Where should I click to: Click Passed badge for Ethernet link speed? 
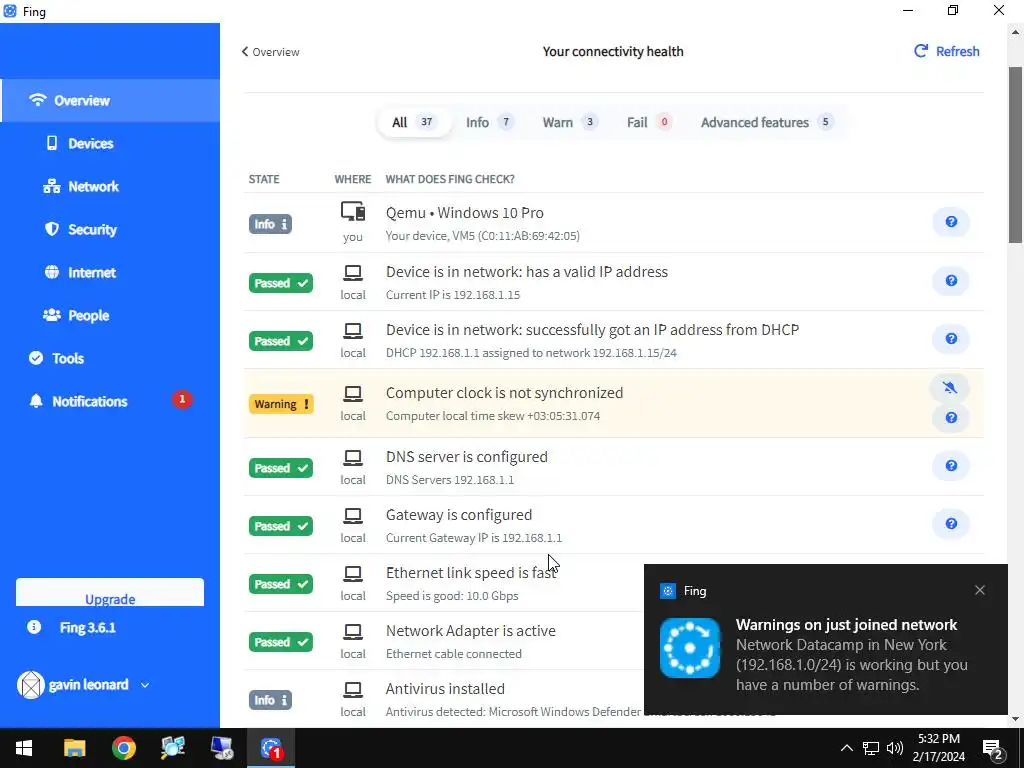(x=281, y=584)
